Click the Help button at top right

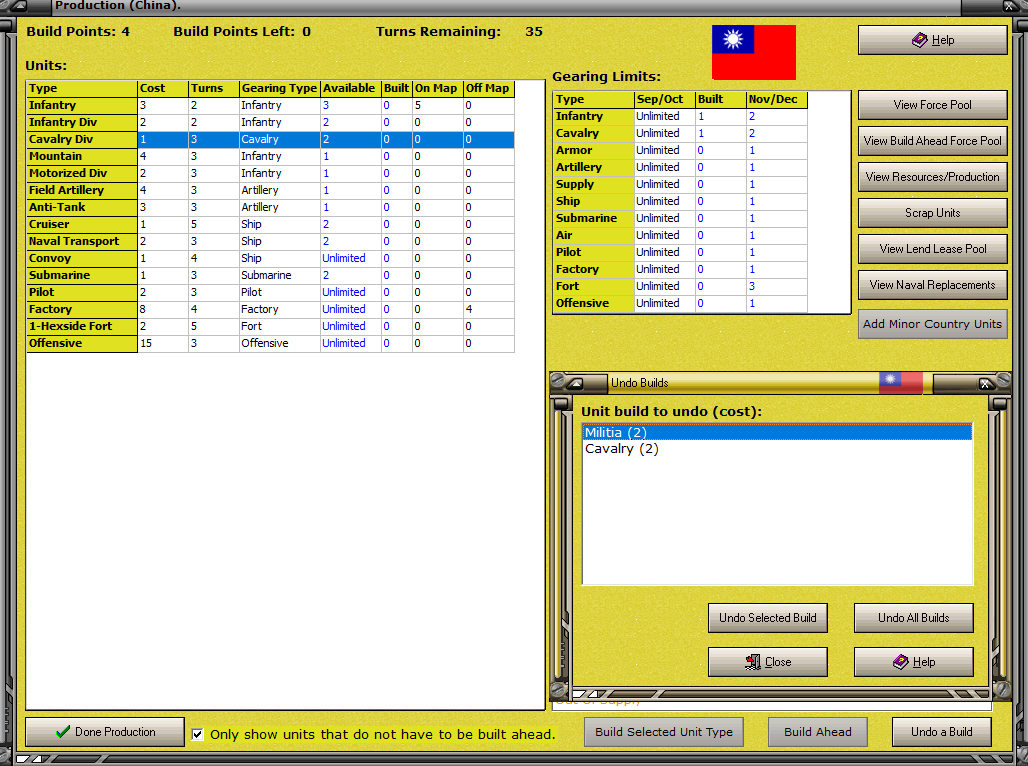(x=932, y=40)
